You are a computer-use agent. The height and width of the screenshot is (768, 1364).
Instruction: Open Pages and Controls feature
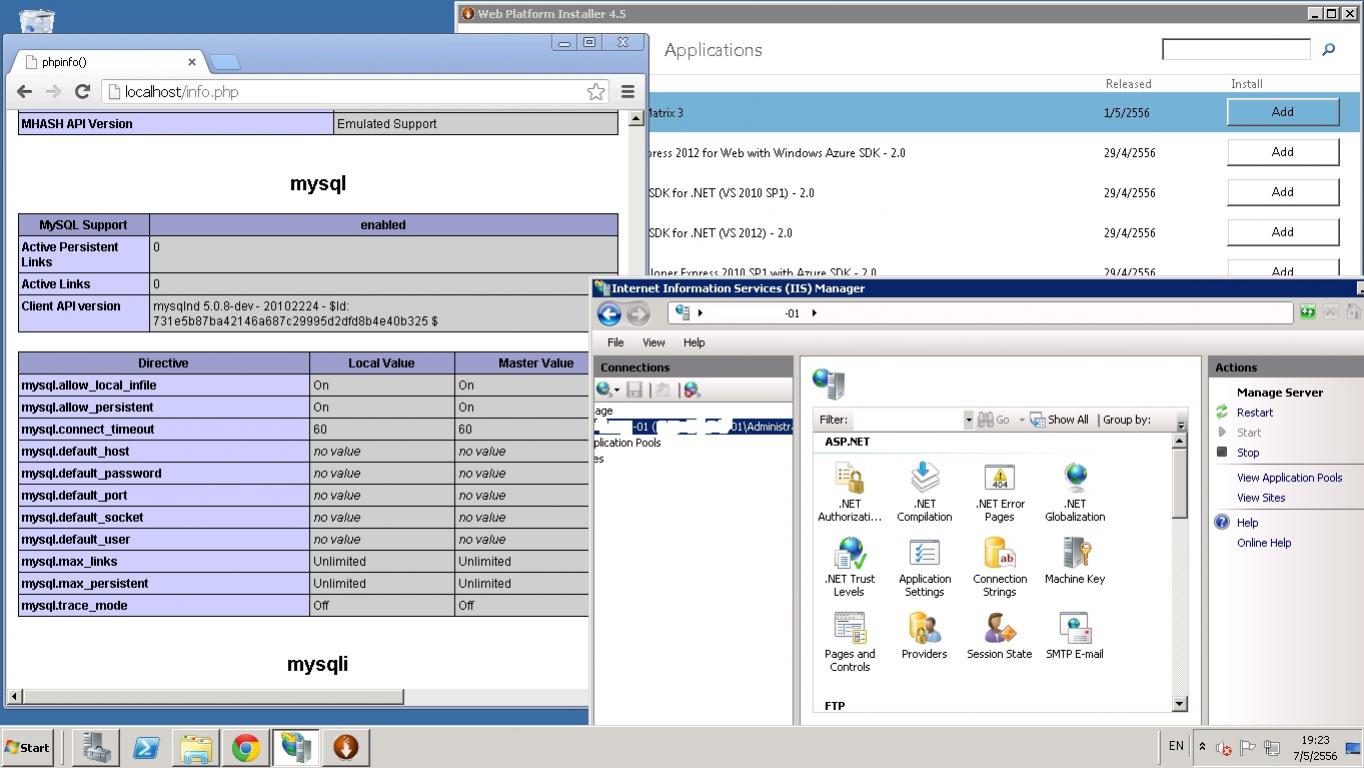coord(849,641)
